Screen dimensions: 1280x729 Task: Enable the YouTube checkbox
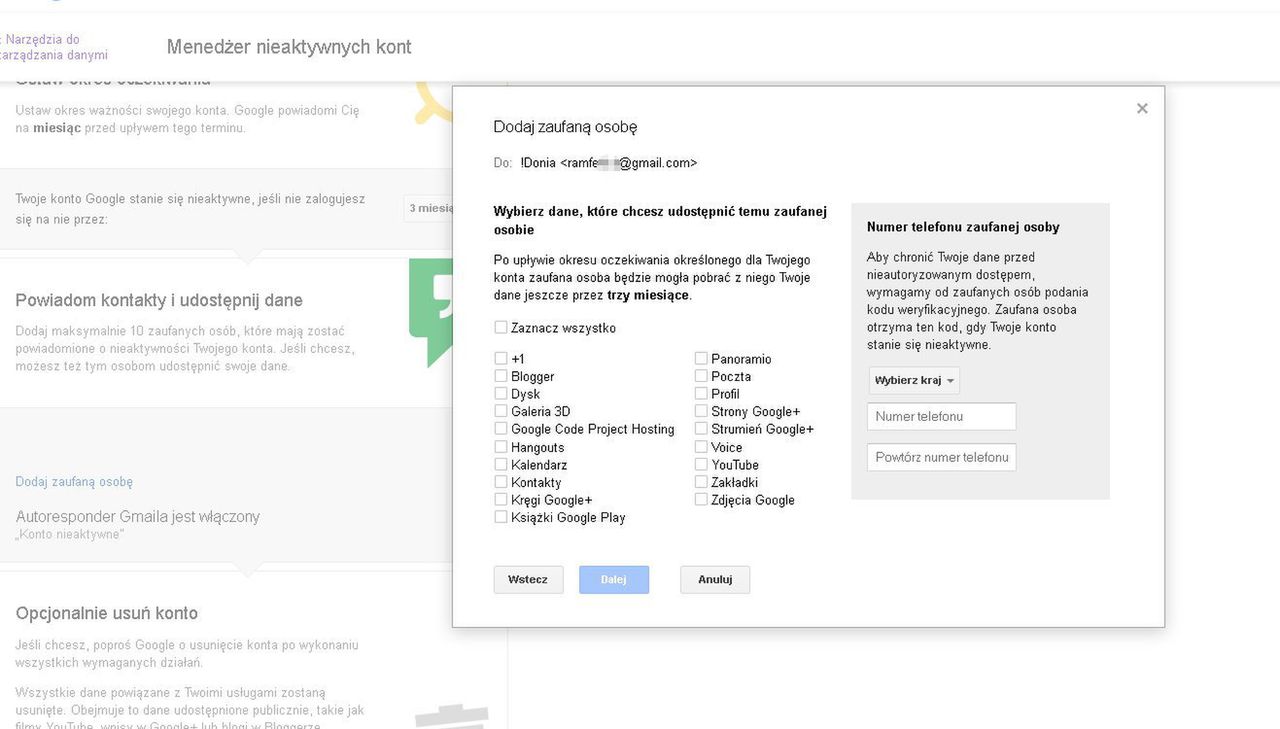tap(701, 464)
